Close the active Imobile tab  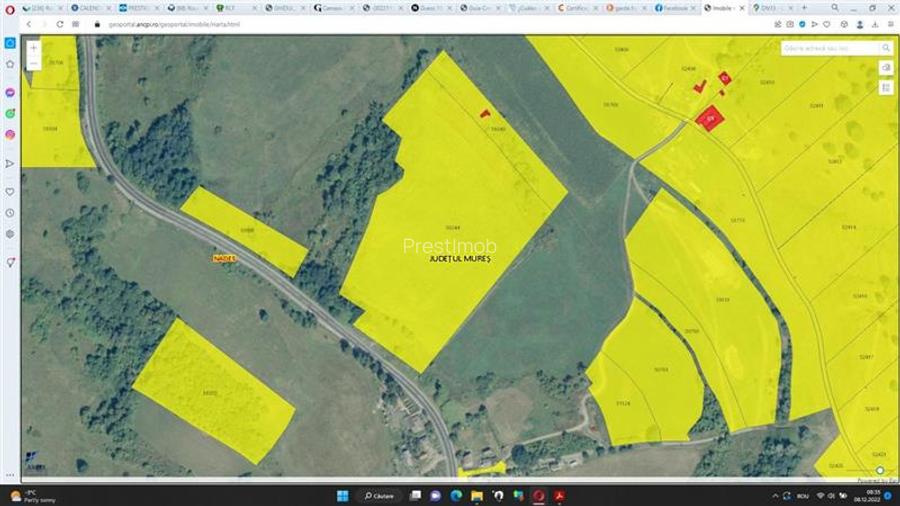coord(742,9)
